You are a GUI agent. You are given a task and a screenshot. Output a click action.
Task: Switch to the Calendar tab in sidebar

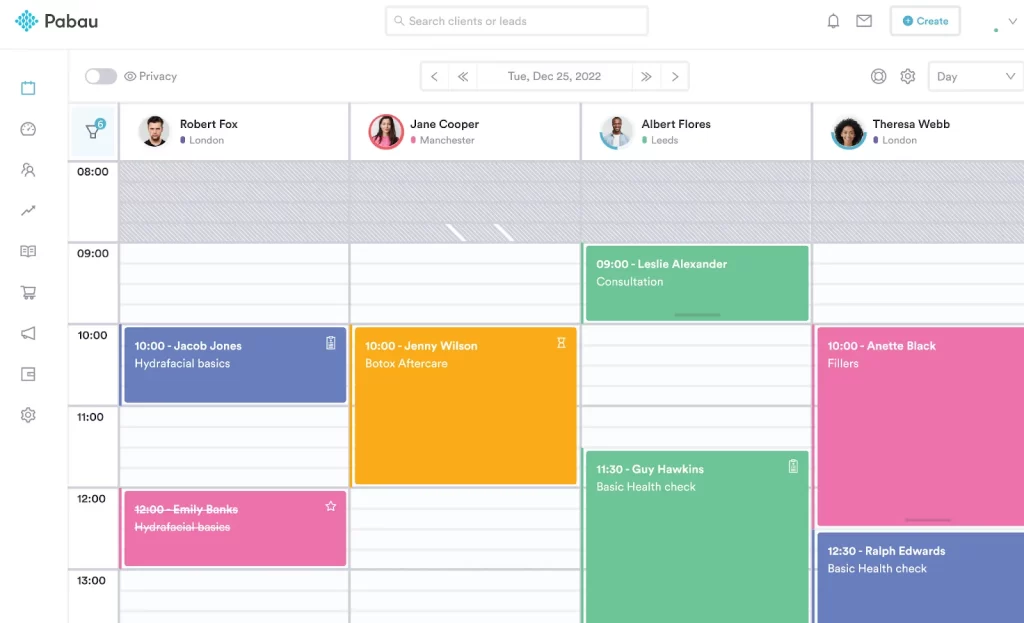(x=27, y=88)
